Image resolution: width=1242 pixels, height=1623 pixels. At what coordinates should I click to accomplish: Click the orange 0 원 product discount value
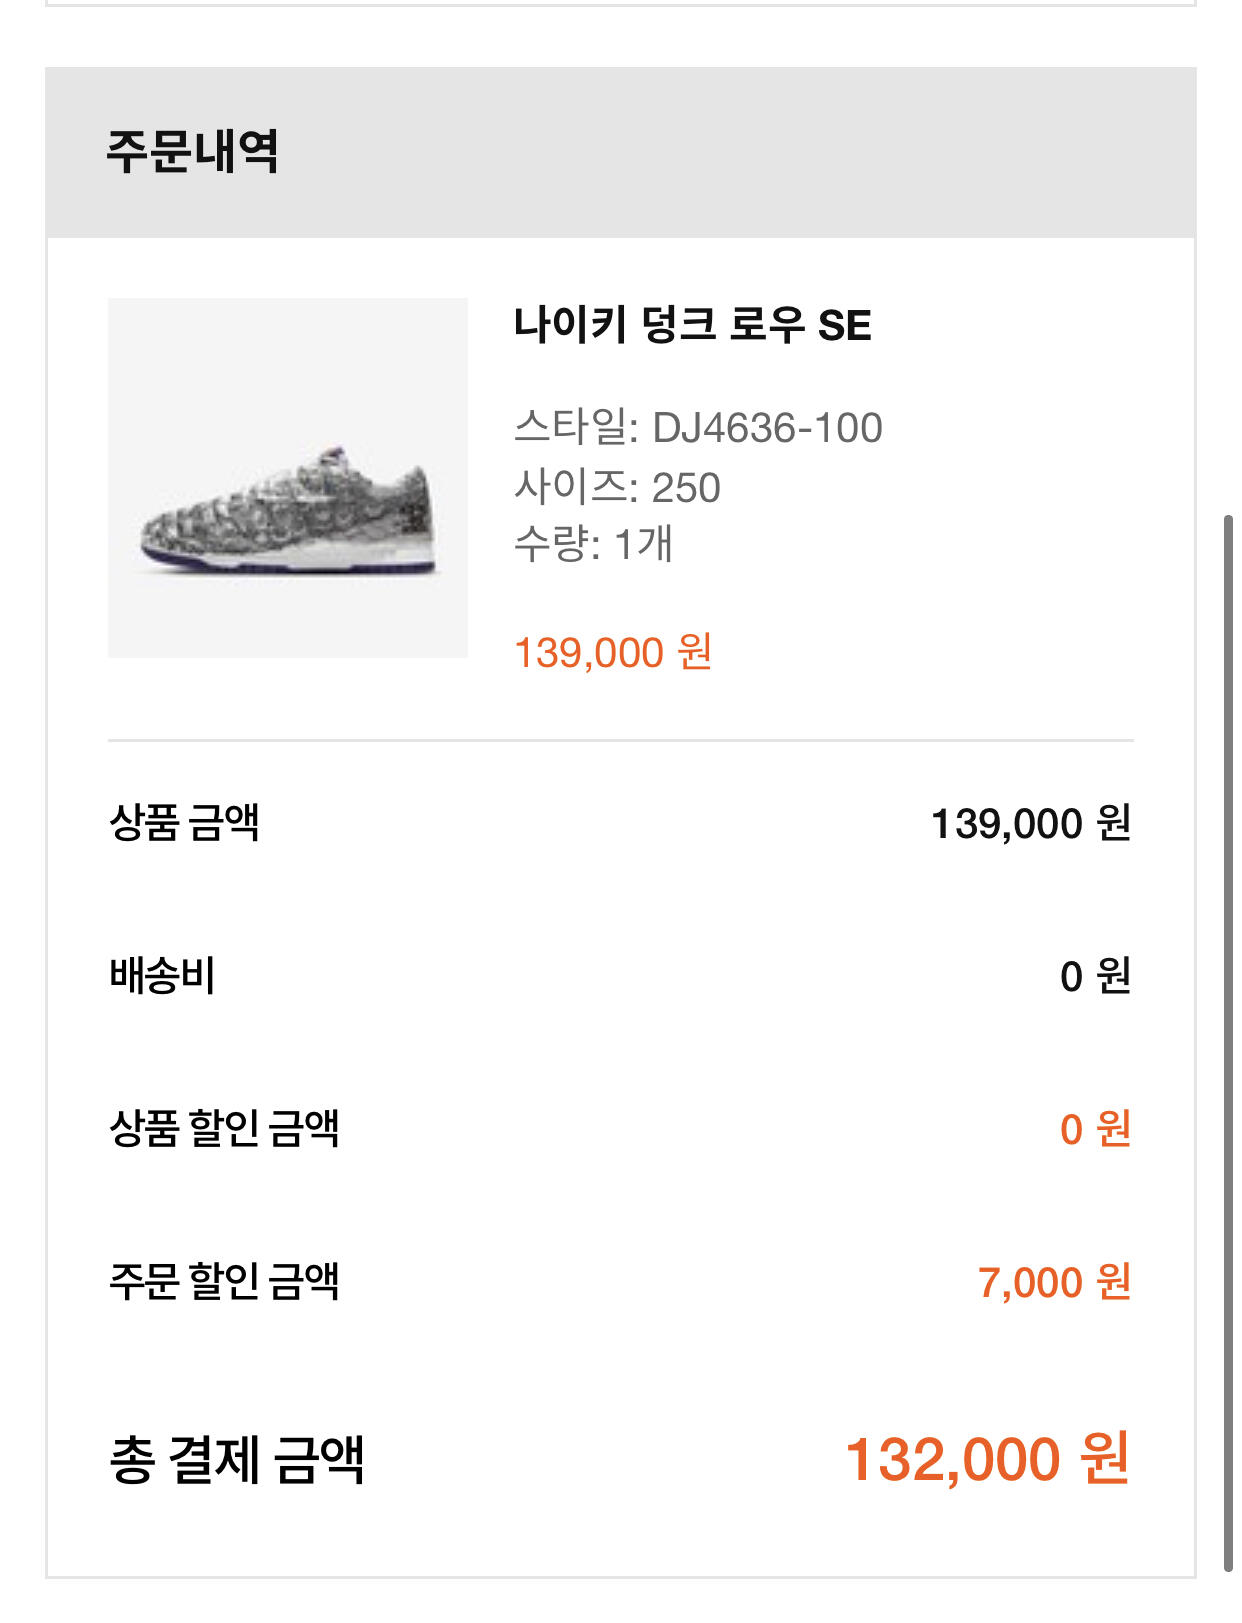pyautogui.click(x=1094, y=1129)
